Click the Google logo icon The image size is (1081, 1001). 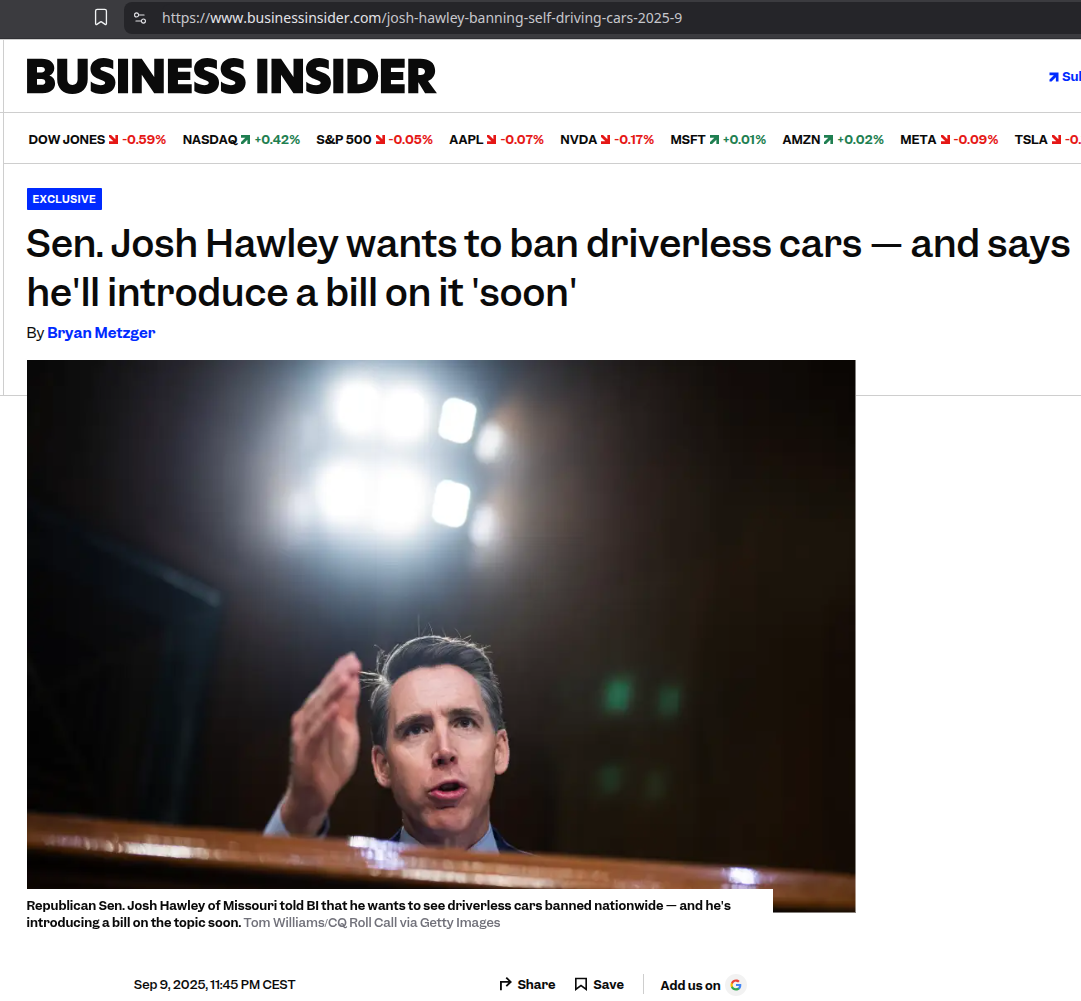[x=736, y=985]
